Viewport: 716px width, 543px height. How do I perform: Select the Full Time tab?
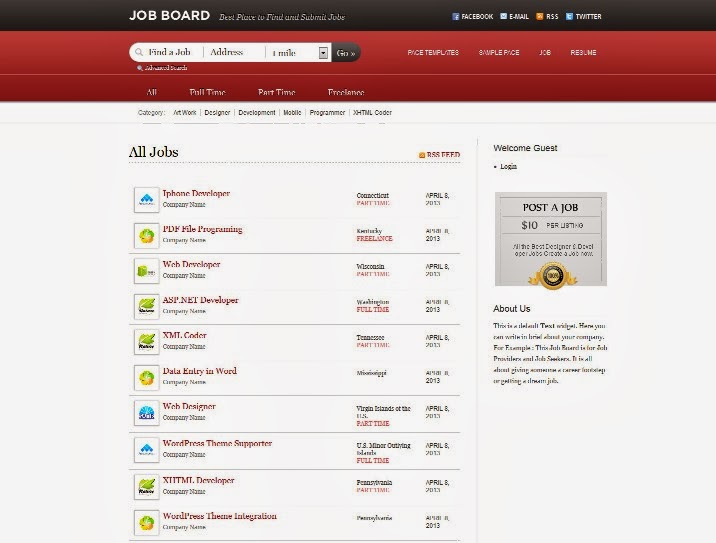(207, 92)
